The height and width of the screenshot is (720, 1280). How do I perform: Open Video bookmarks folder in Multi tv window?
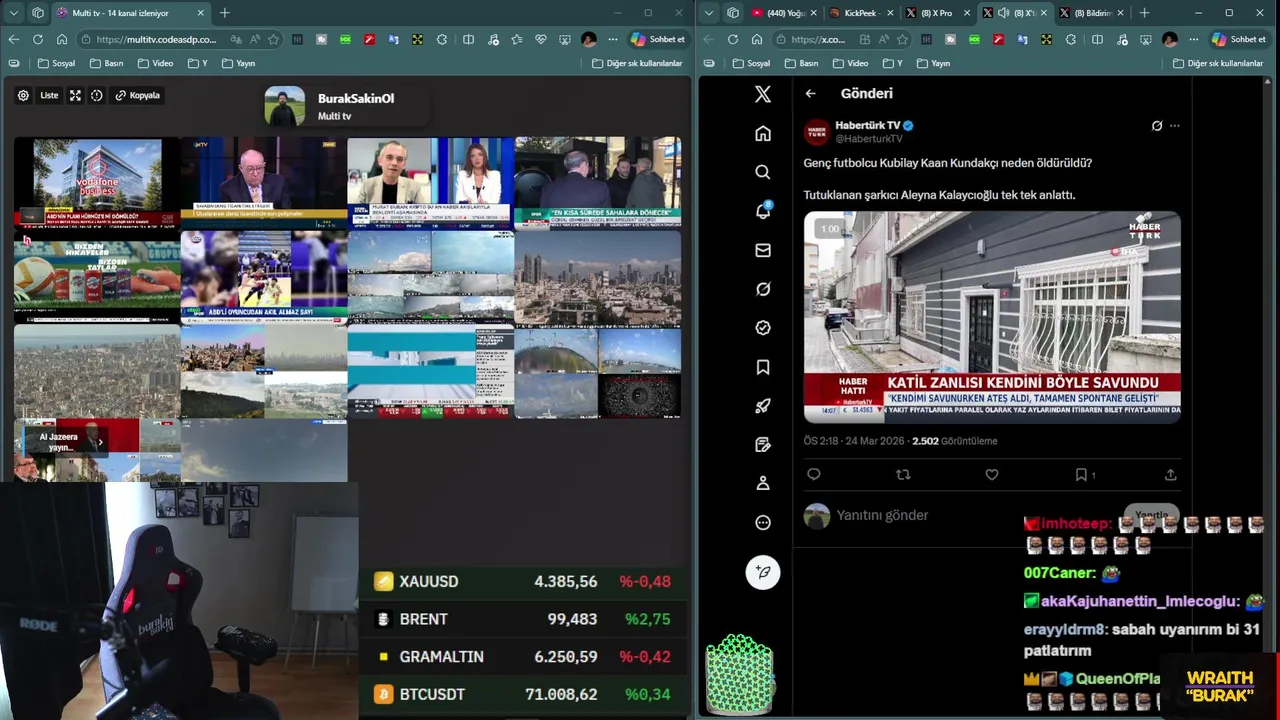(155, 63)
